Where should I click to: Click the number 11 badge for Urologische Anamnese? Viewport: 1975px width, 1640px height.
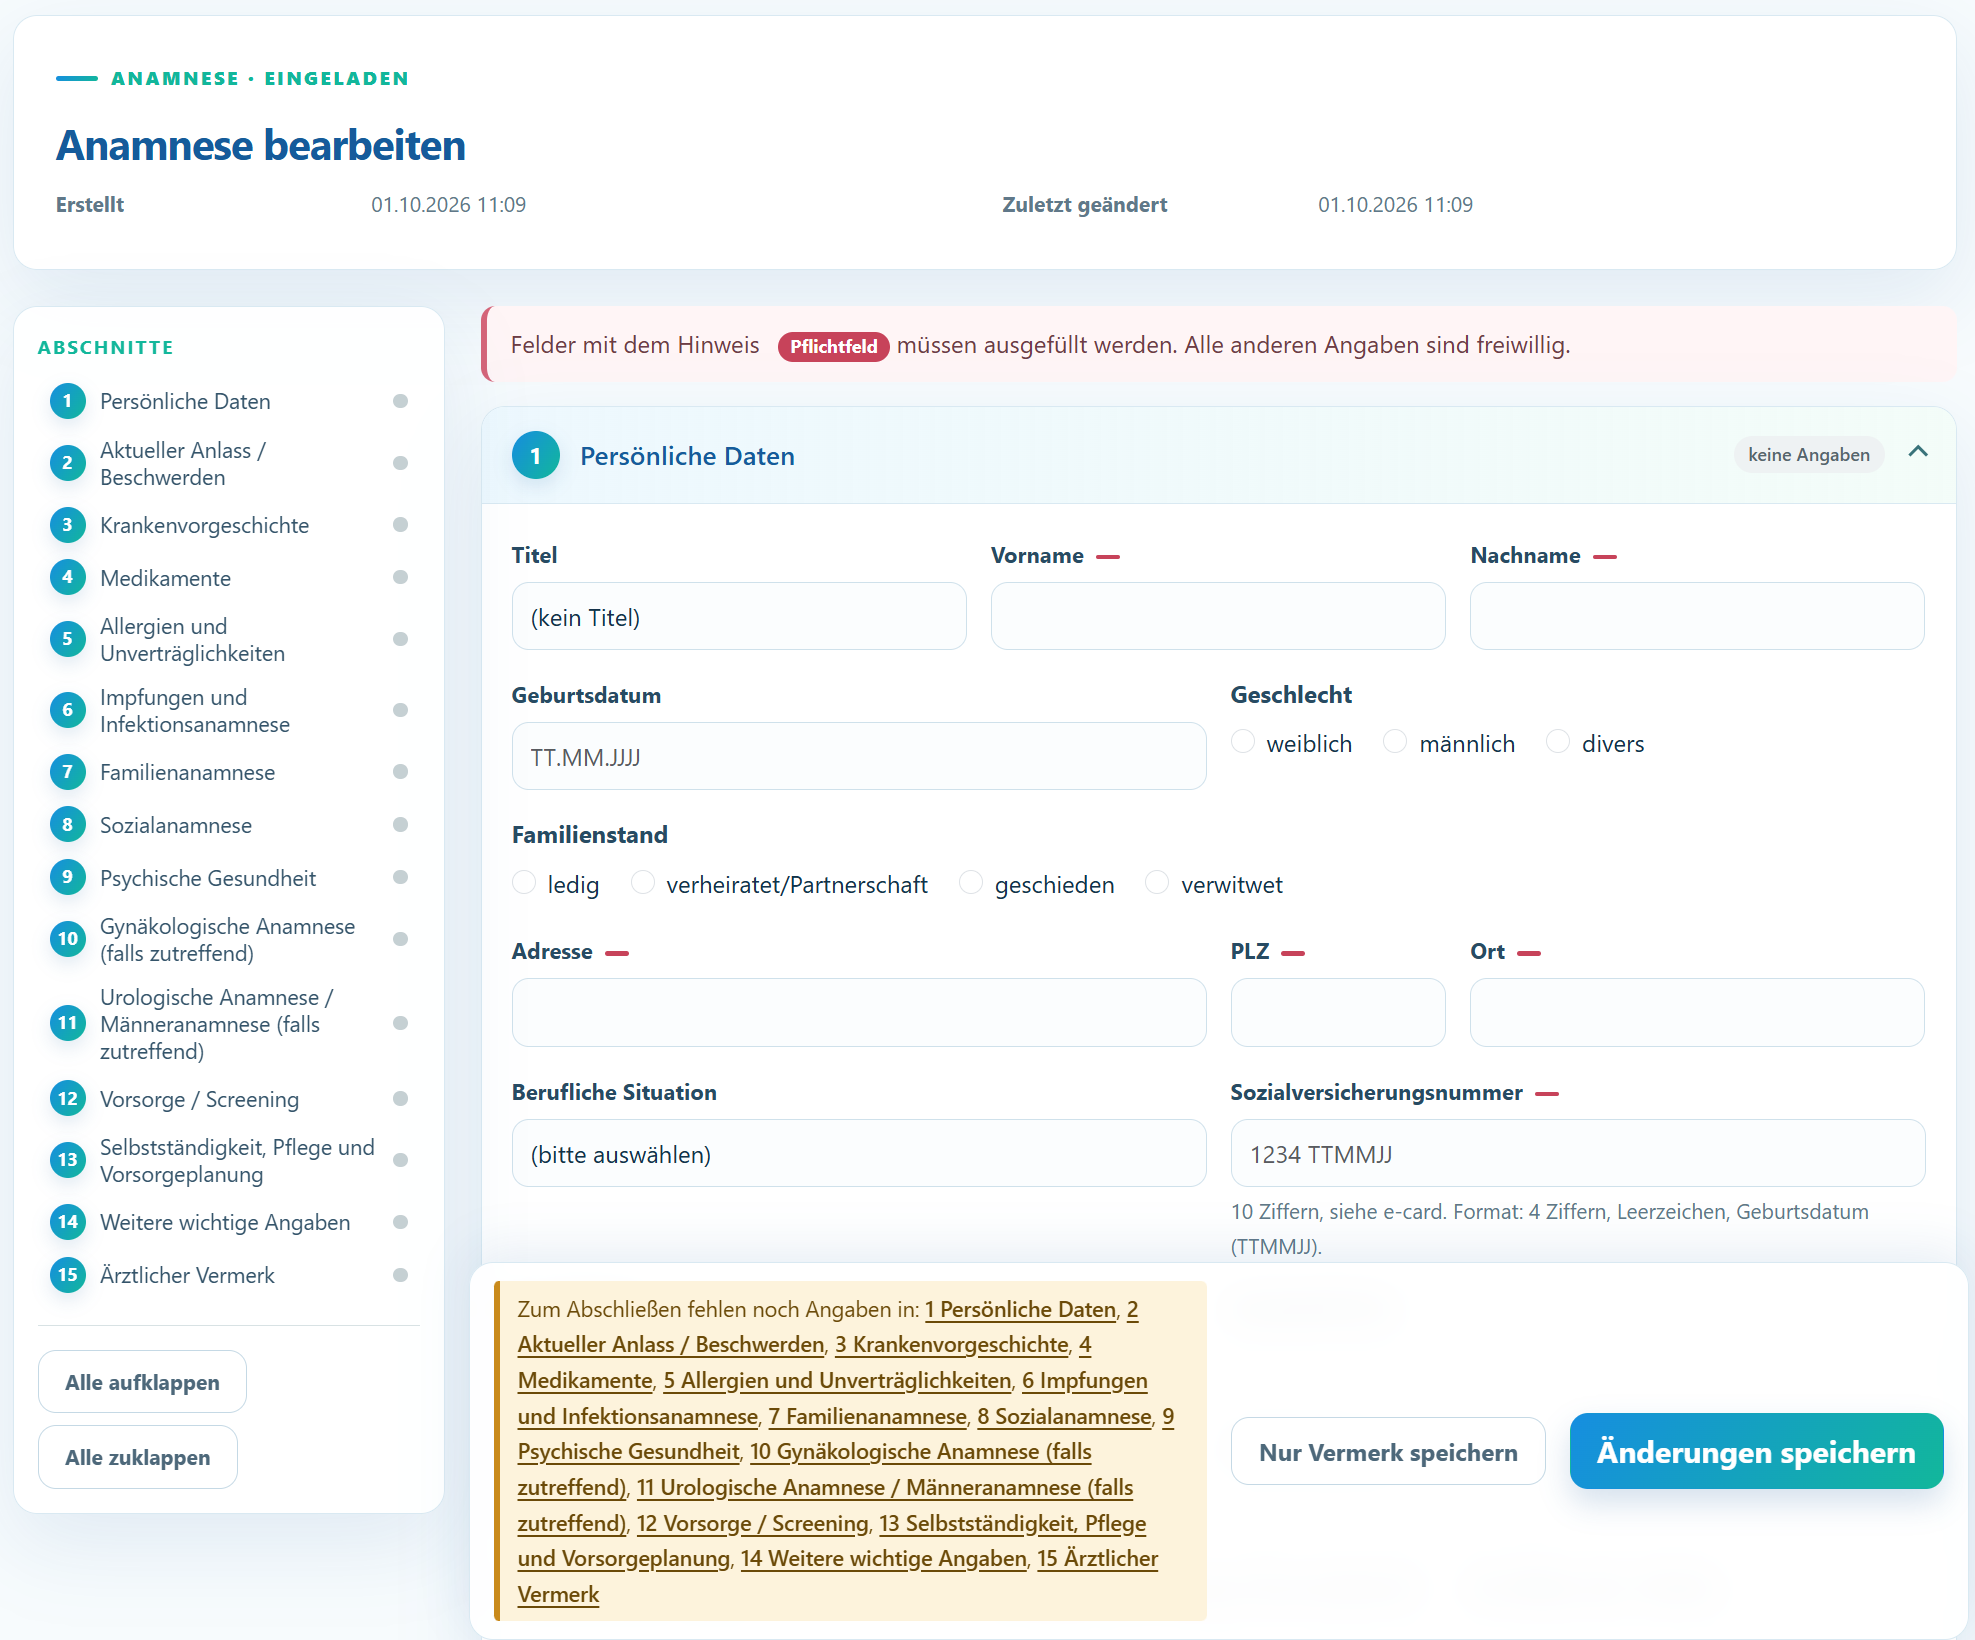tap(68, 1023)
